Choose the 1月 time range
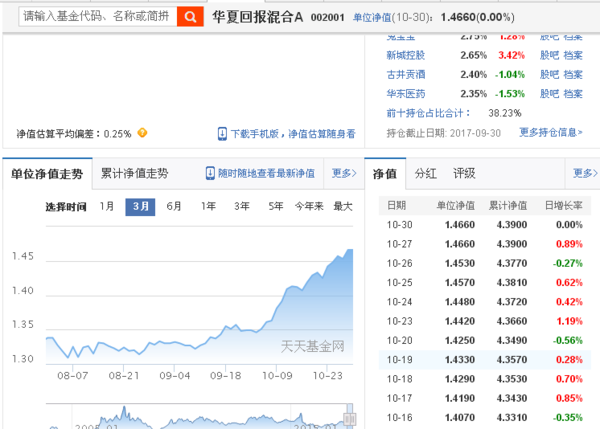 point(107,207)
